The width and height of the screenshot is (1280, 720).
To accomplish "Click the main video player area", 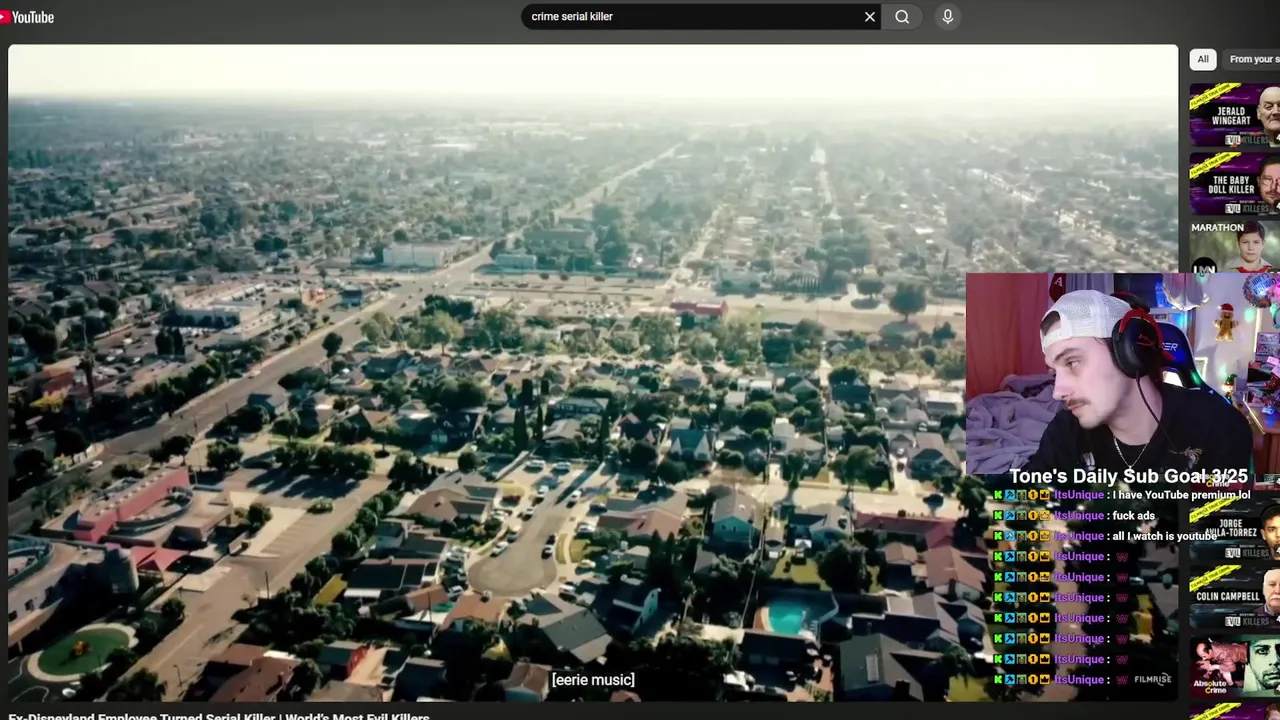I will pyautogui.click(x=593, y=372).
